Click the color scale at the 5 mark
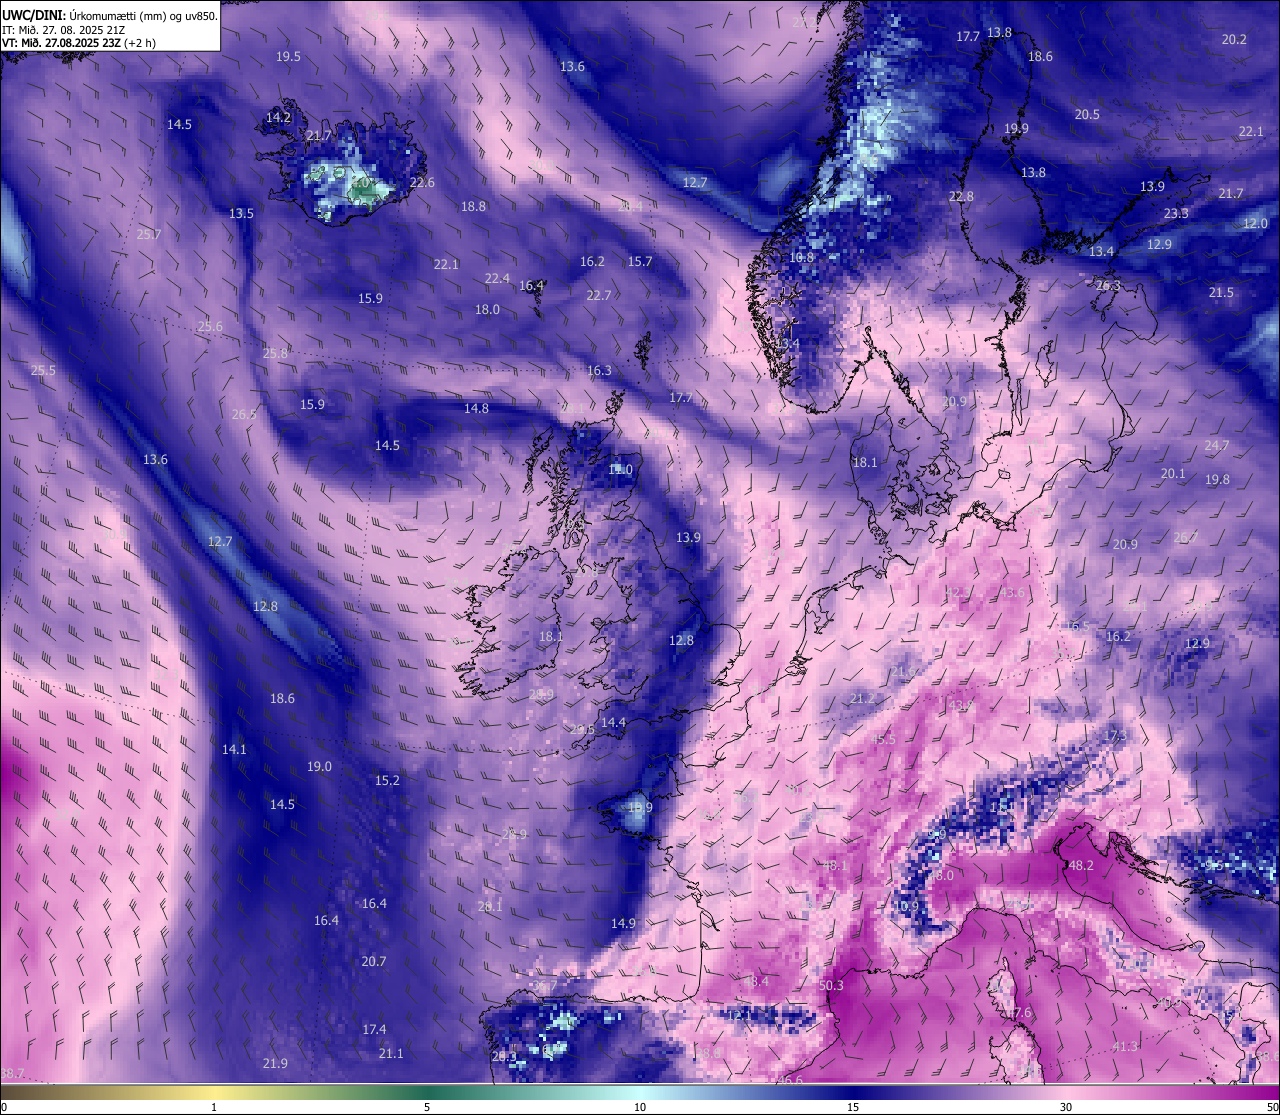Screen dimensions: 1280x1115 (427, 1091)
